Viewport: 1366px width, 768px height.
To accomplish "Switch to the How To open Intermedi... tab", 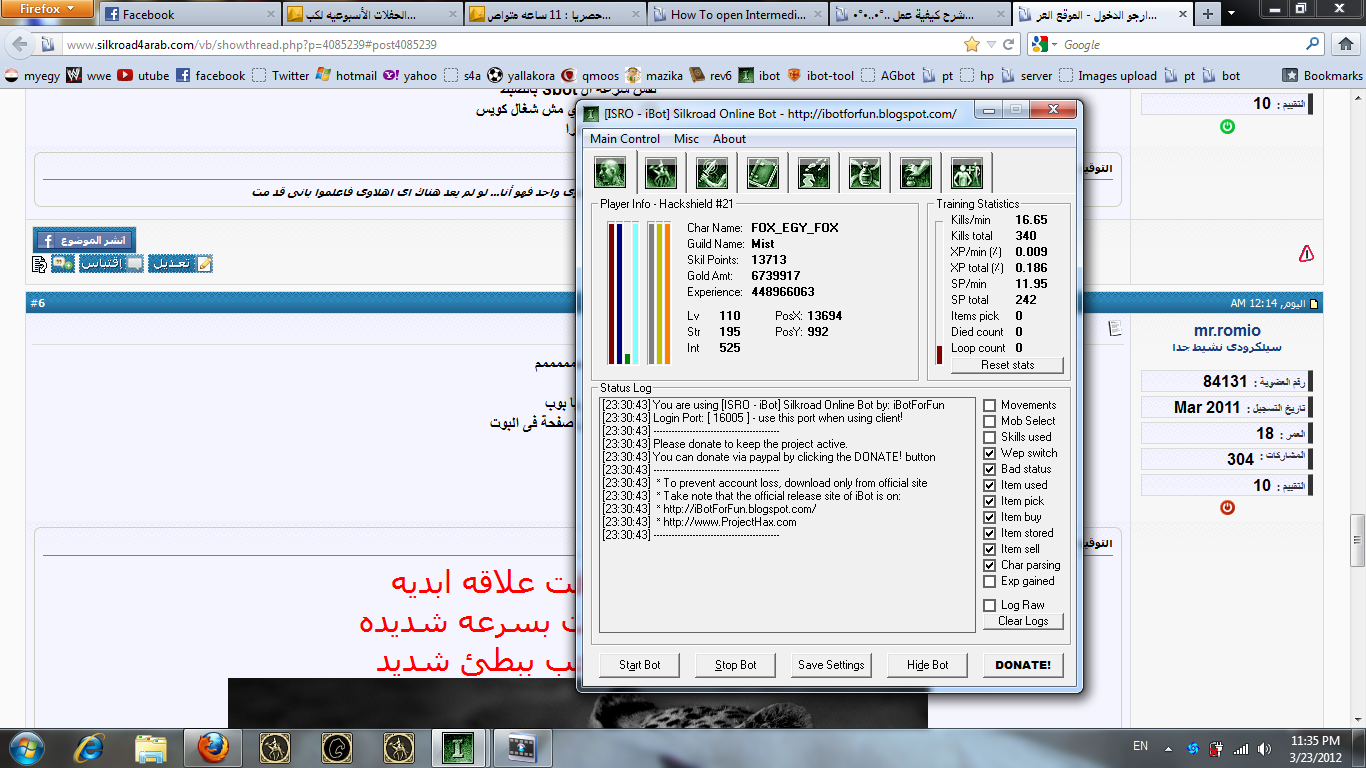I will tap(737, 14).
